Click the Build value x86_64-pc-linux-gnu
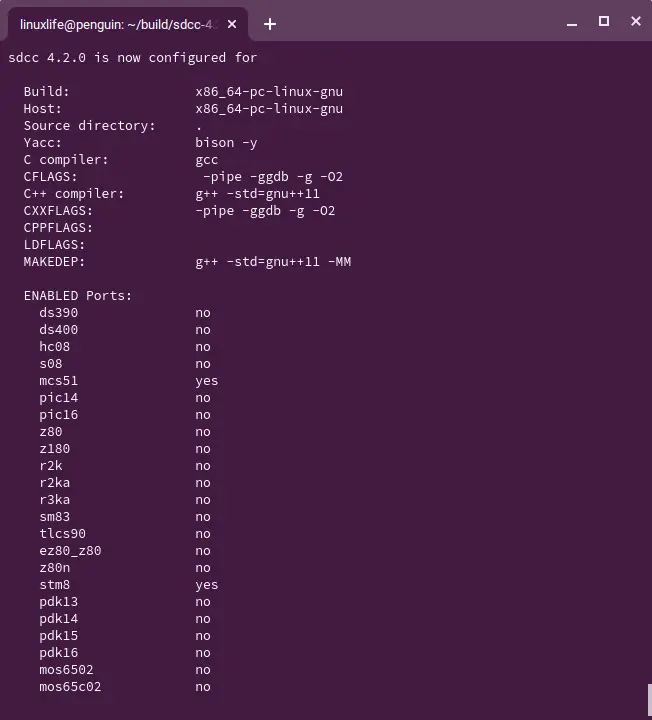Viewport: 652px width, 720px height. point(269,92)
